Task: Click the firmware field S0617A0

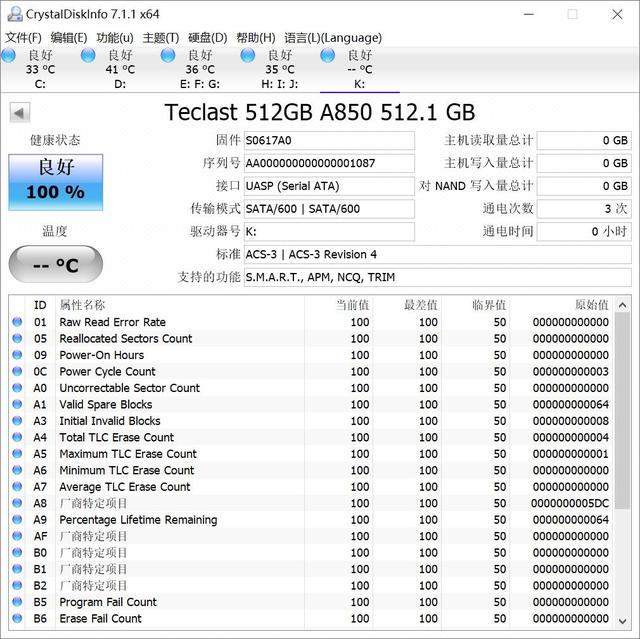Action: pyautogui.click(x=329, y=140)
